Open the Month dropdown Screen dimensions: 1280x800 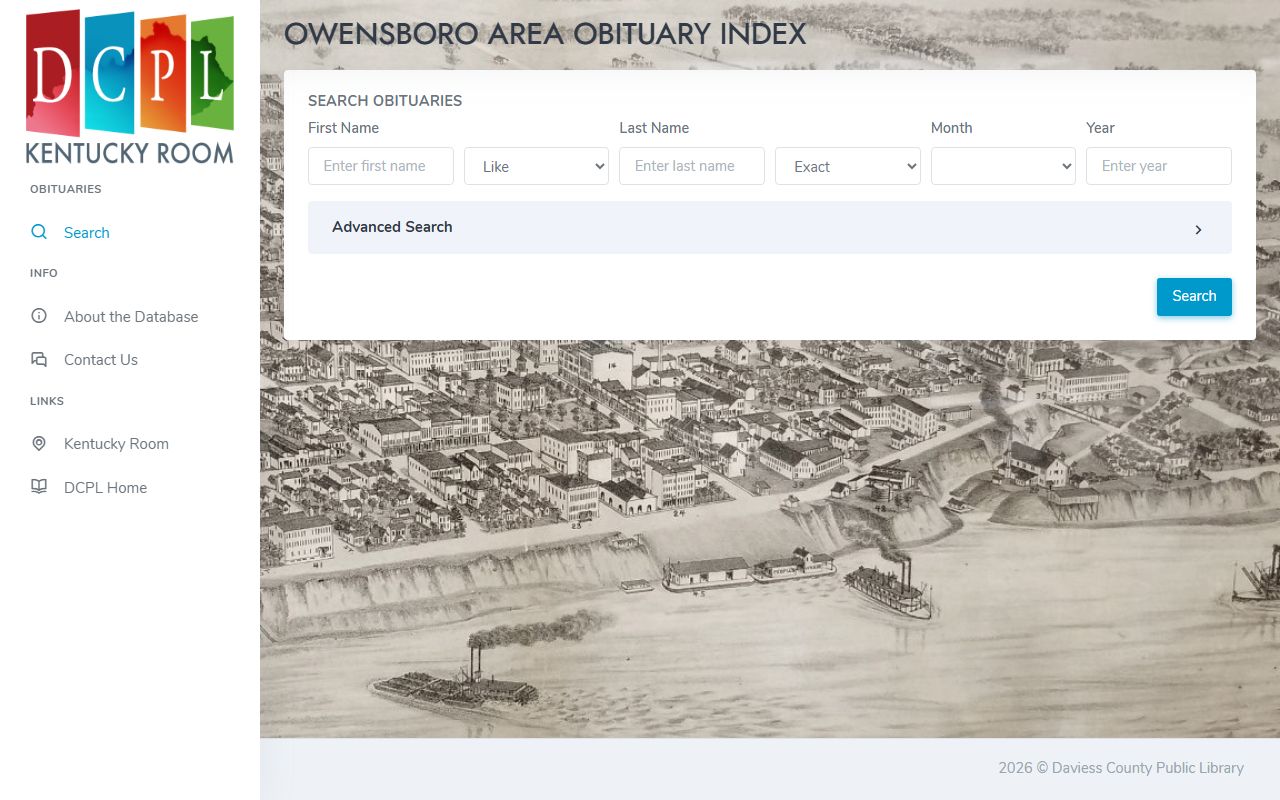1003,166
